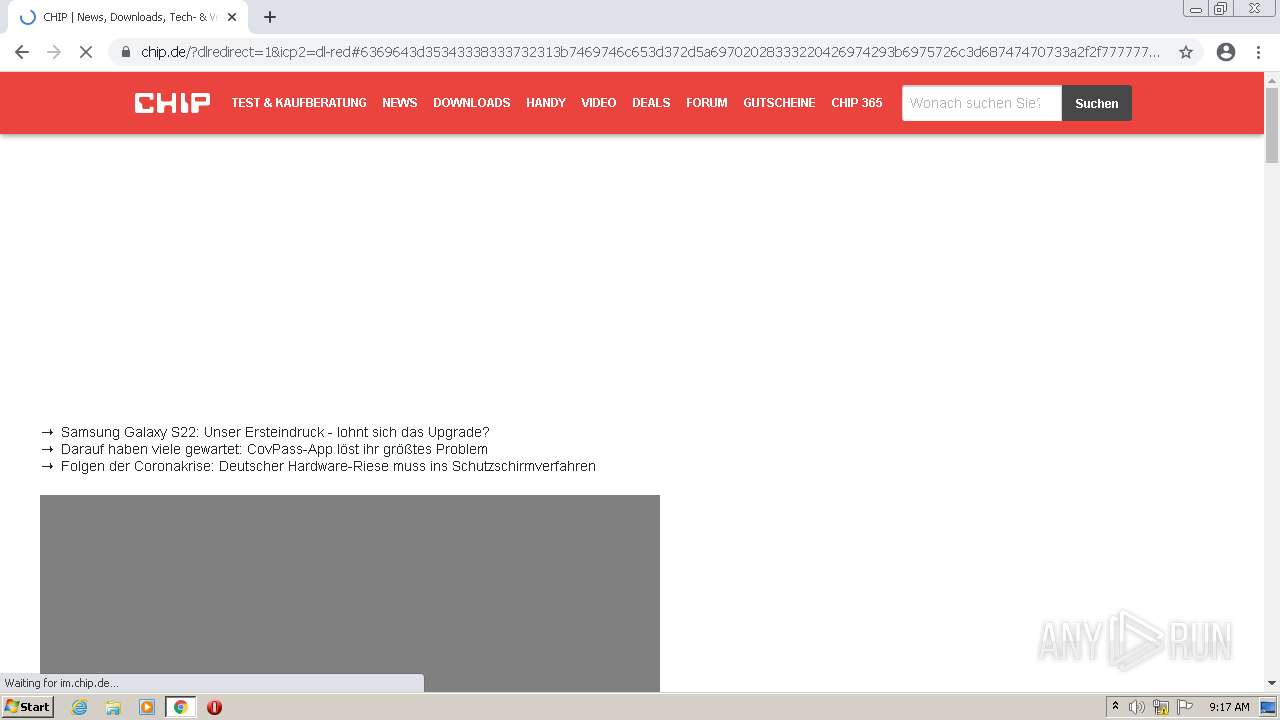This screenshot has height=720, width=1280.
Task: Open CHIP 365 page
Action: click(857, 103)
